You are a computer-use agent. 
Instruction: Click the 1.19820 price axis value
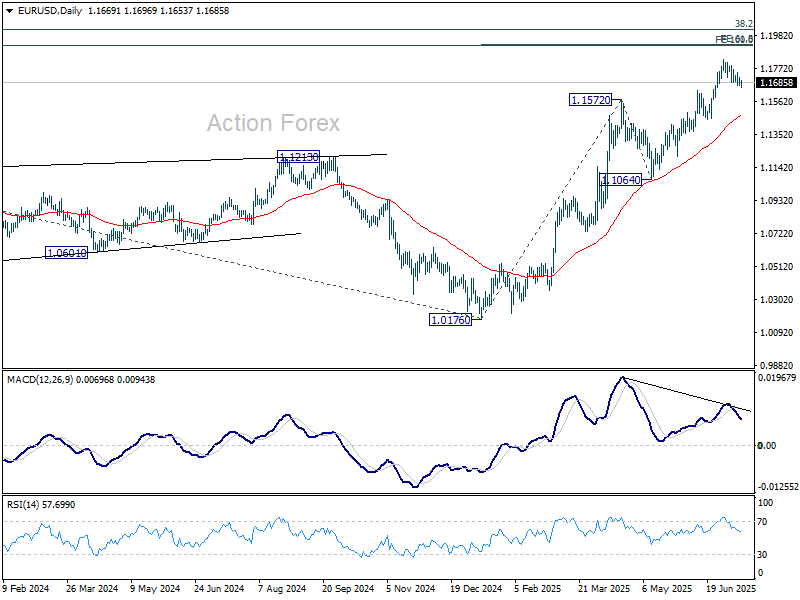(777, 36)
